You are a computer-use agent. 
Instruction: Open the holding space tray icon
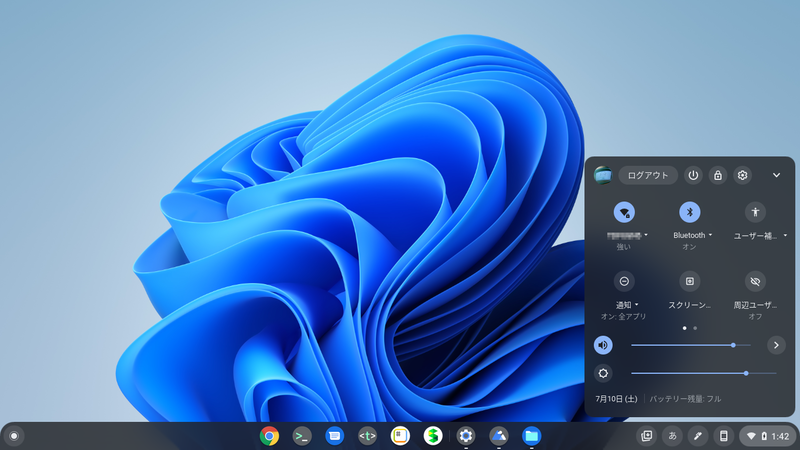[x=646, y=436]
